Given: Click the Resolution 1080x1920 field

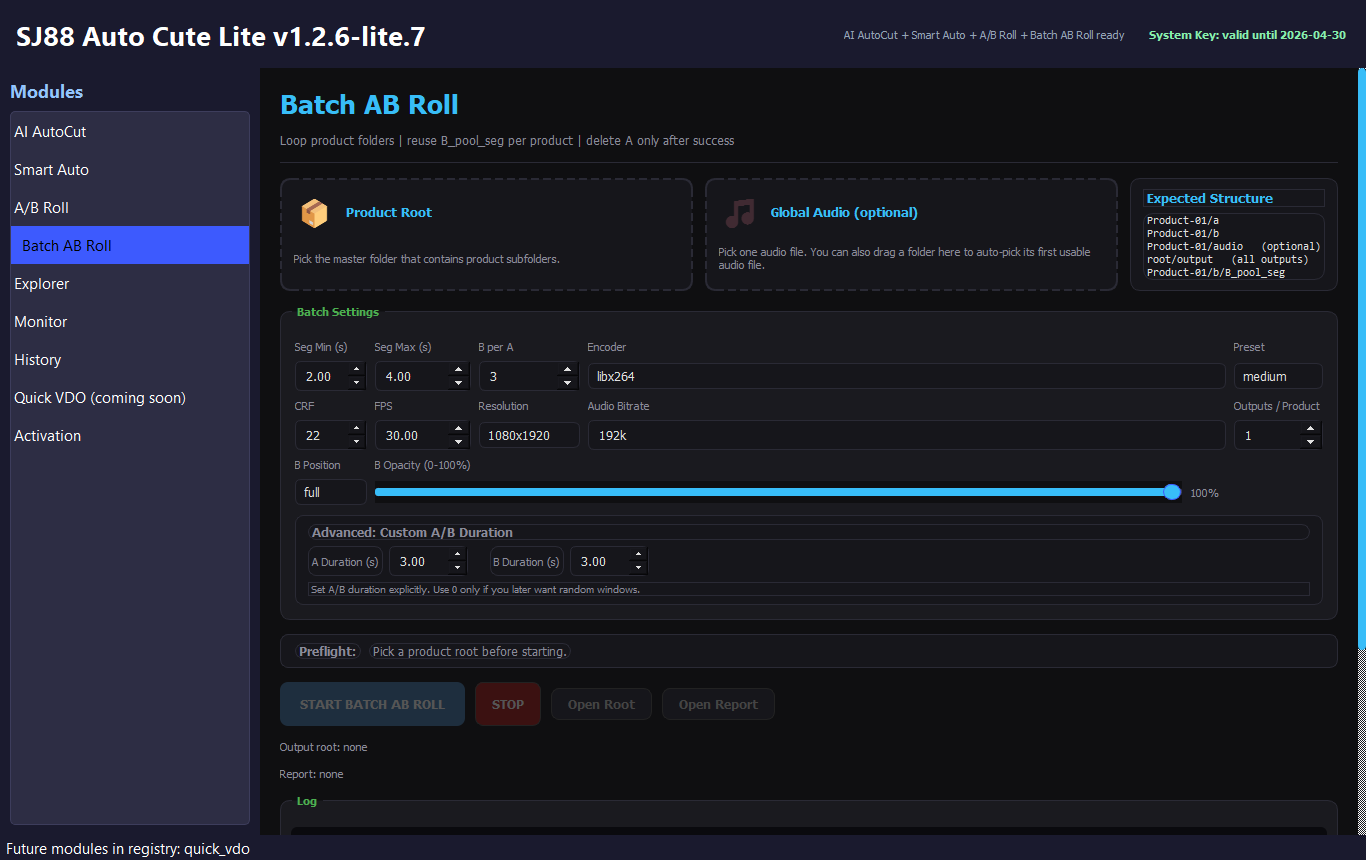Looking at the screenshot, I should (x=529, y=435).
